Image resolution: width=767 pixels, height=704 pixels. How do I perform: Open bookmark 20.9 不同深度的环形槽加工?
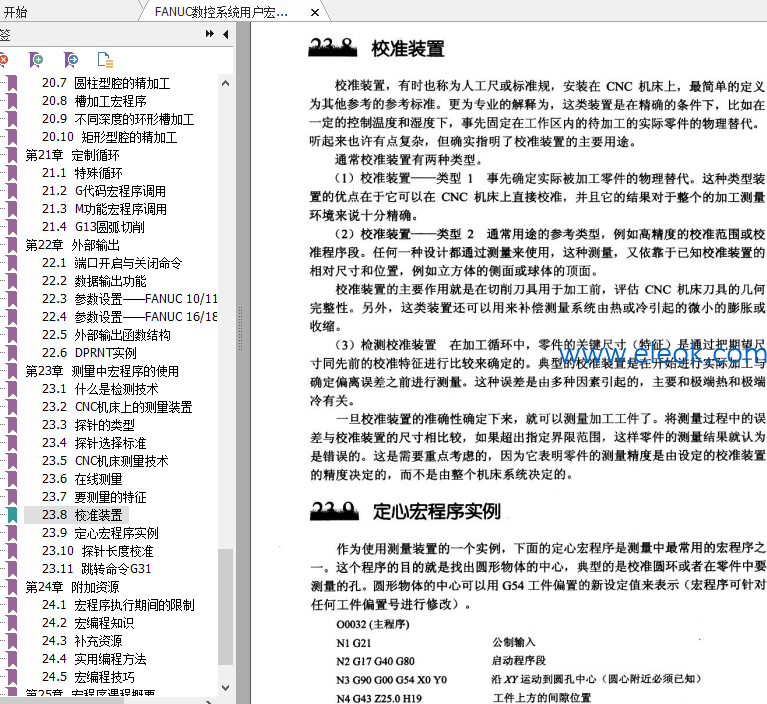(118, 119)
